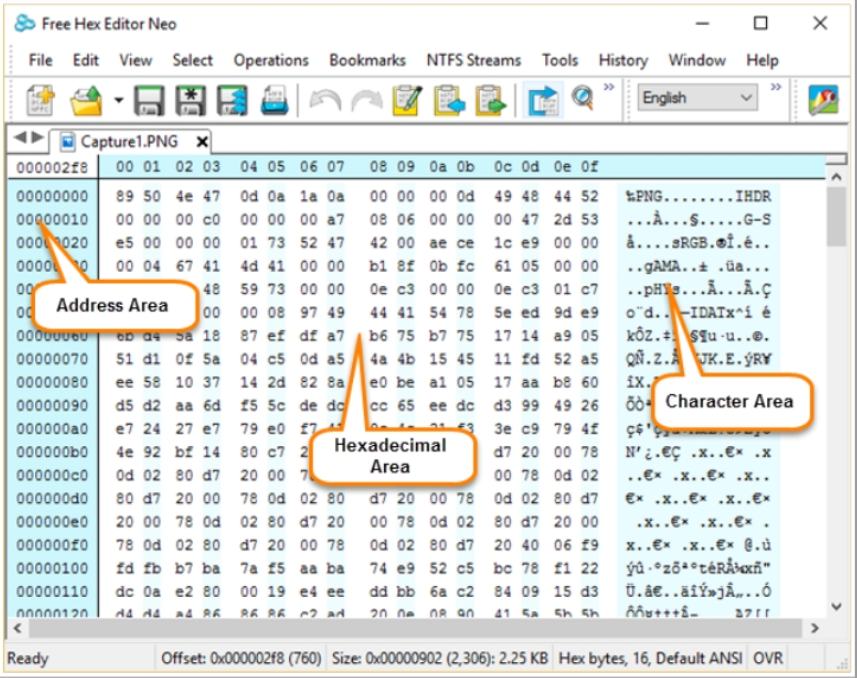Click the previous tab left arrow
Viewport: 857px width, 678px height.
coord(20,137)
